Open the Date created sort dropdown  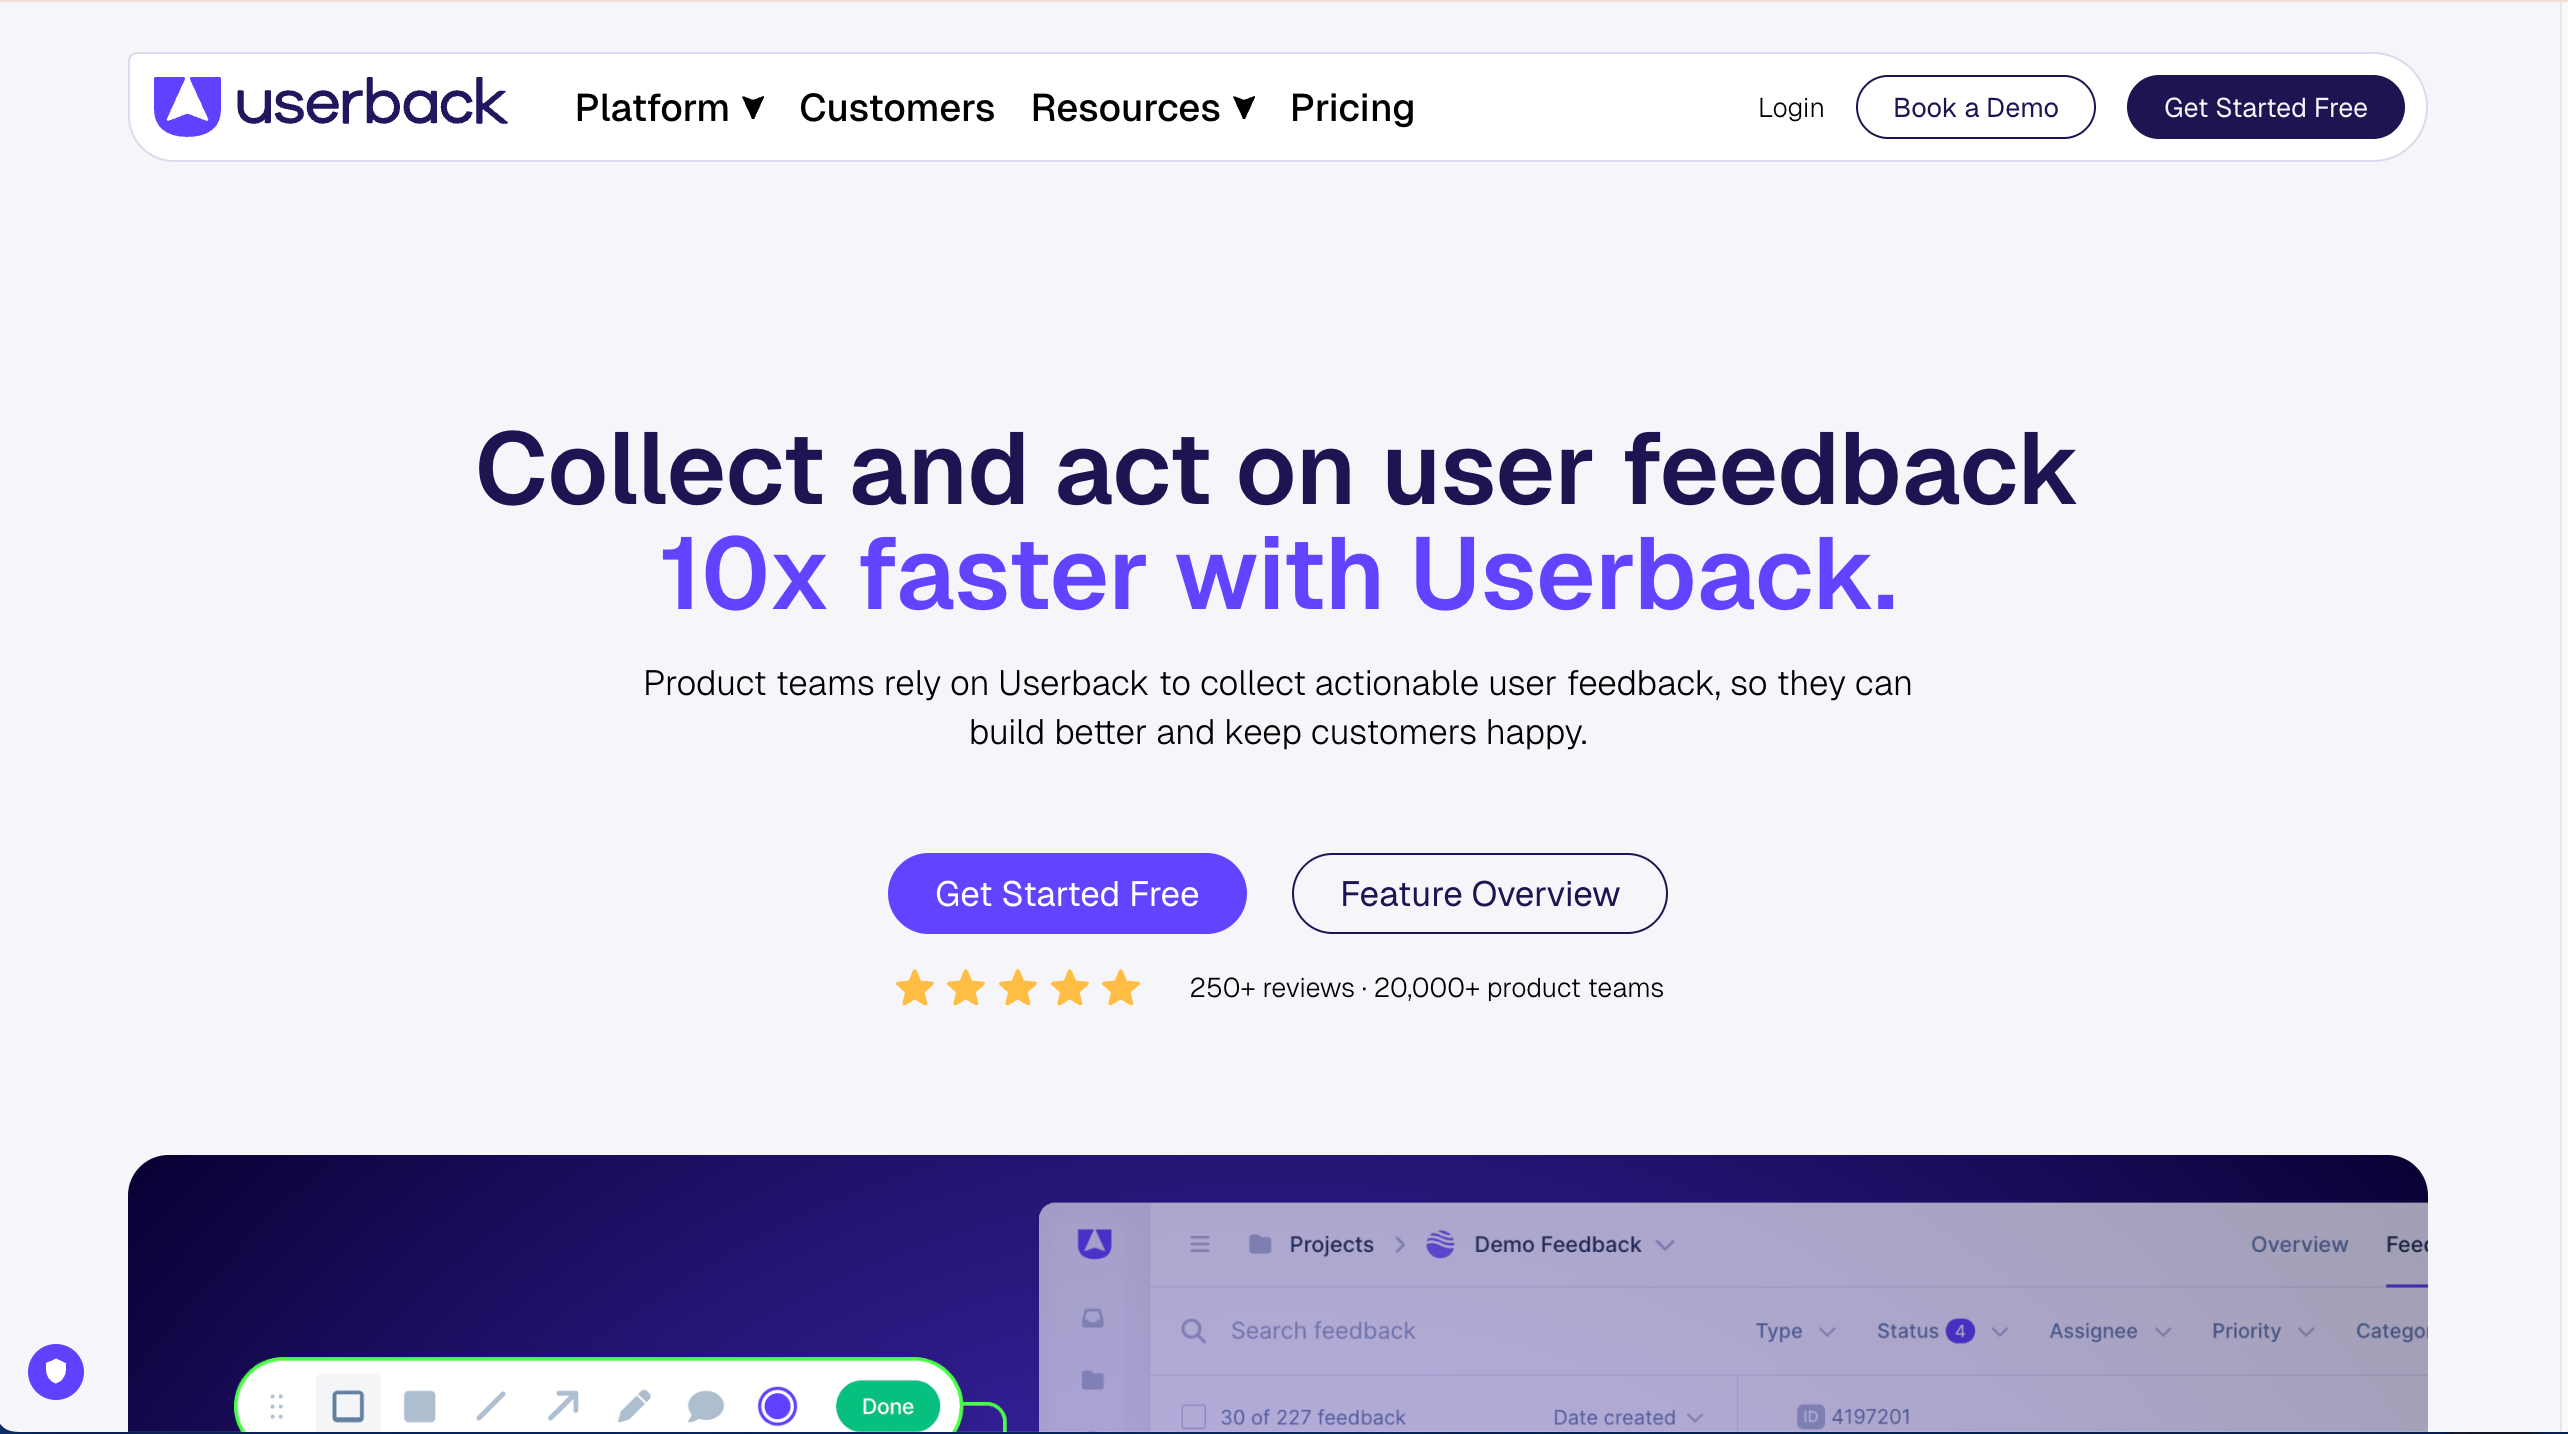(x=1627, y=1416)
